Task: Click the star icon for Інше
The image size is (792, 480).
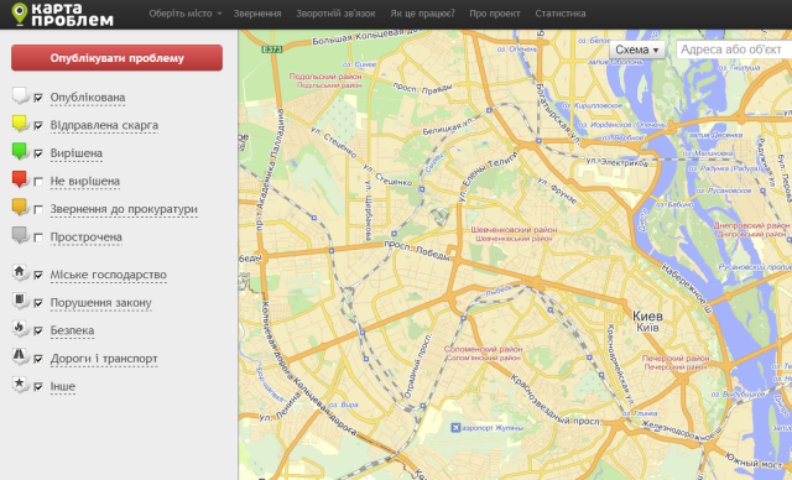Action: (x=20, y=384)
